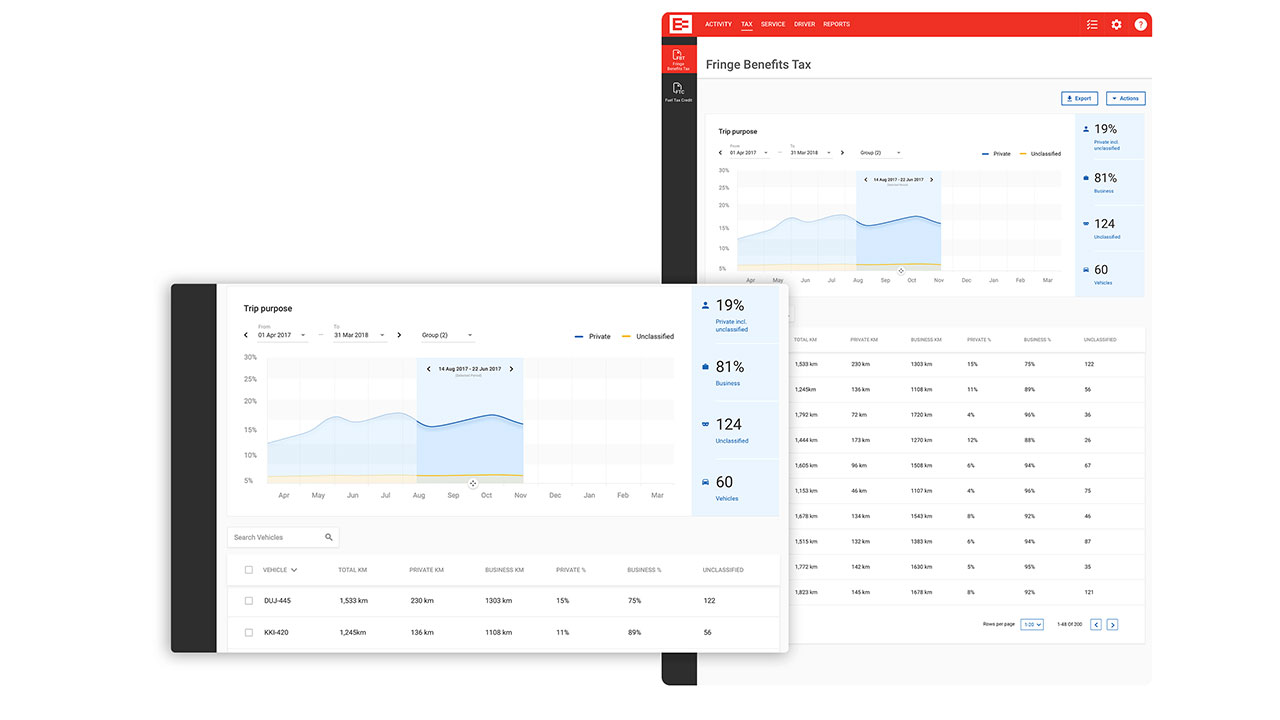1280x720 pixels.
Task: Click the help question mark icon
Action: 1140,25
